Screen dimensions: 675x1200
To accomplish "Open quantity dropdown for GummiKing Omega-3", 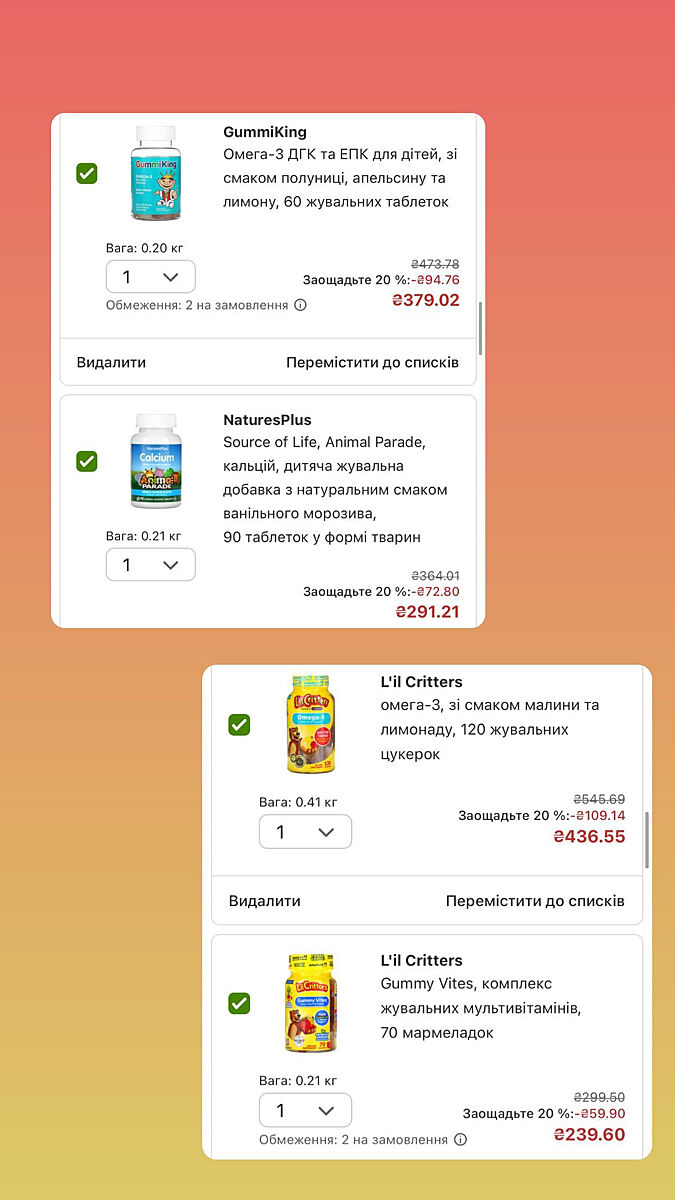I will pyautogui.click(x=150, y=277).
